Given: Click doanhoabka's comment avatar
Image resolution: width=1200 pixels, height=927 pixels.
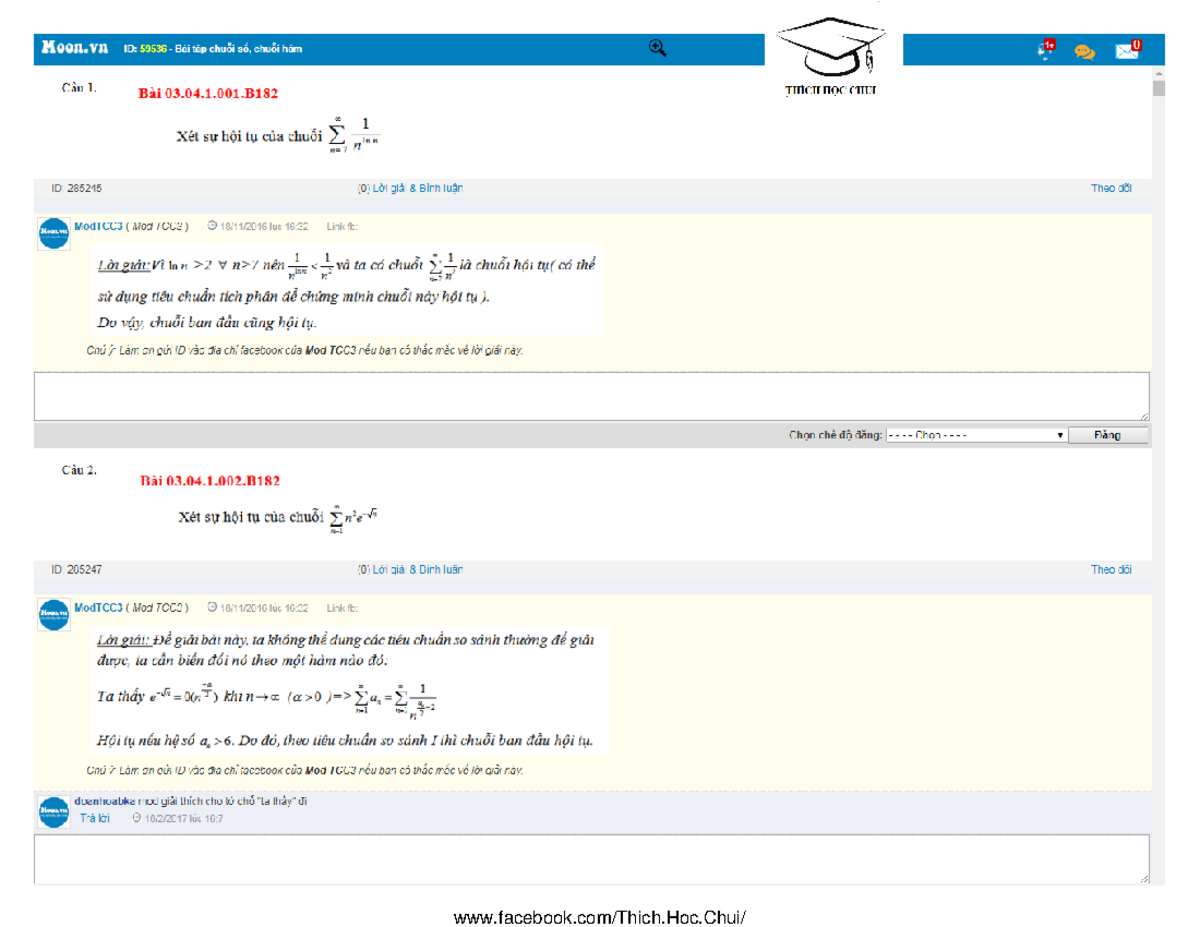Looking at the screenshot, I should click(x=54, y=810).
